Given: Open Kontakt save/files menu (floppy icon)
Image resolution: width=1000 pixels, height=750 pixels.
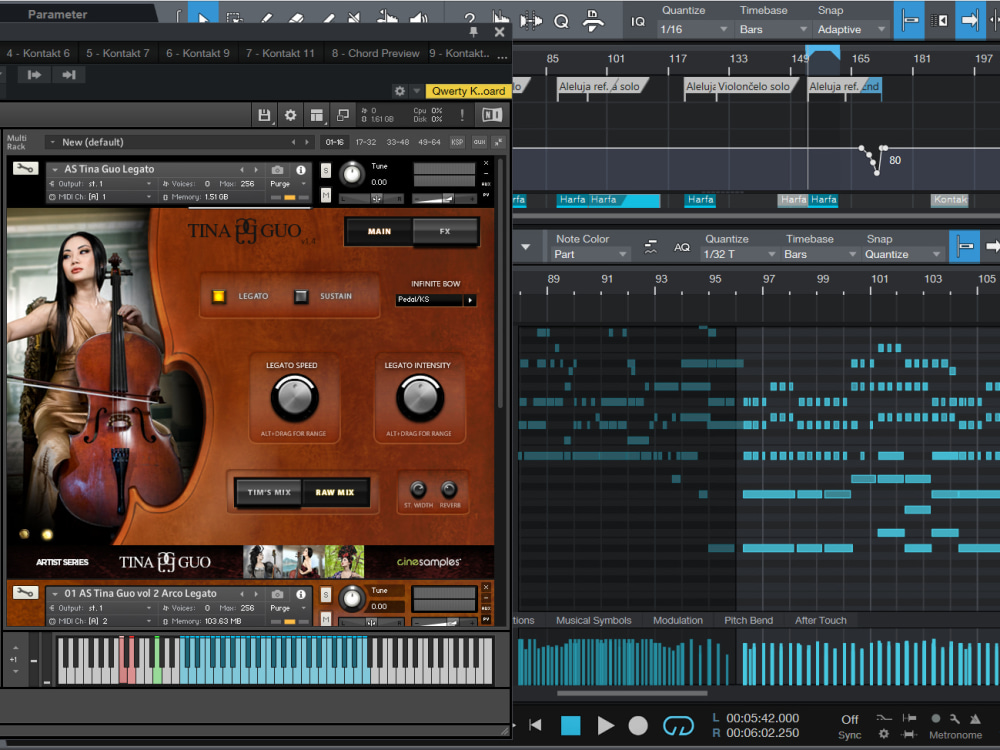Looking at the screenshot, I should tap(264, 115).
